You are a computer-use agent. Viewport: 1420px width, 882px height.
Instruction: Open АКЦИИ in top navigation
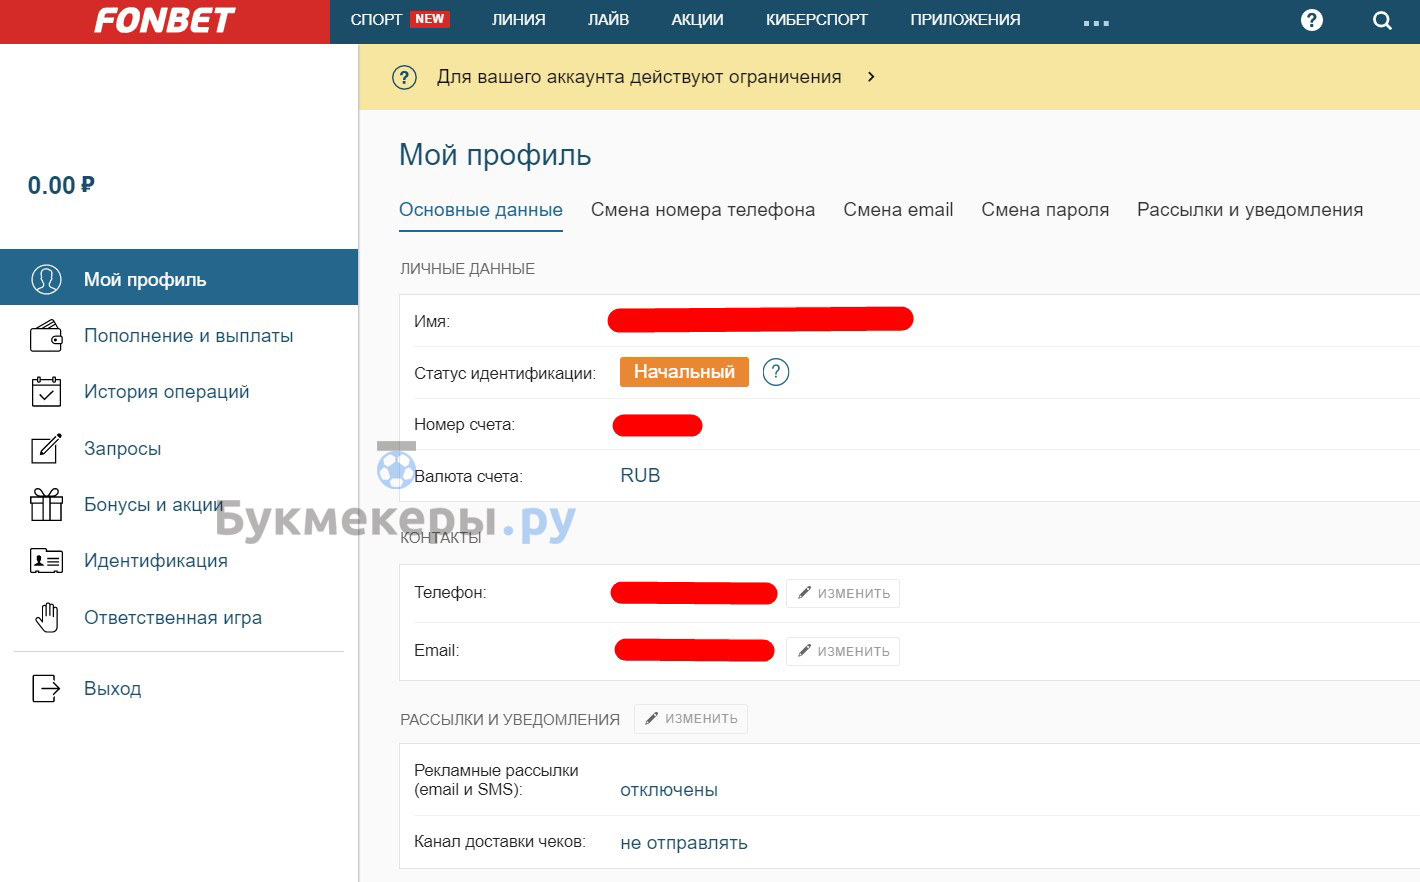pos(697,20)
